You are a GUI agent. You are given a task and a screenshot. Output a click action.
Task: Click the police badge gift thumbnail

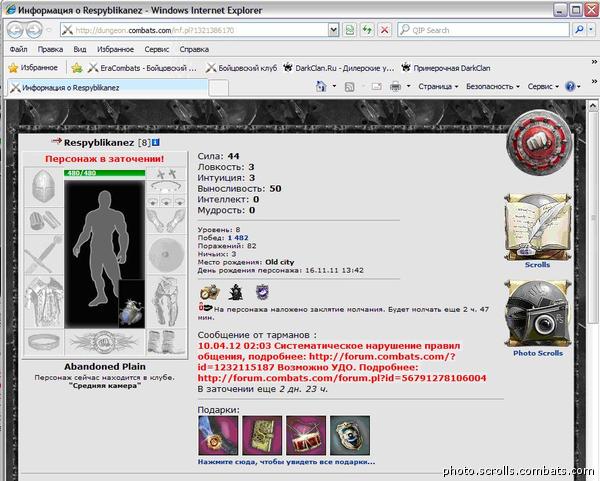pos(350,435)
